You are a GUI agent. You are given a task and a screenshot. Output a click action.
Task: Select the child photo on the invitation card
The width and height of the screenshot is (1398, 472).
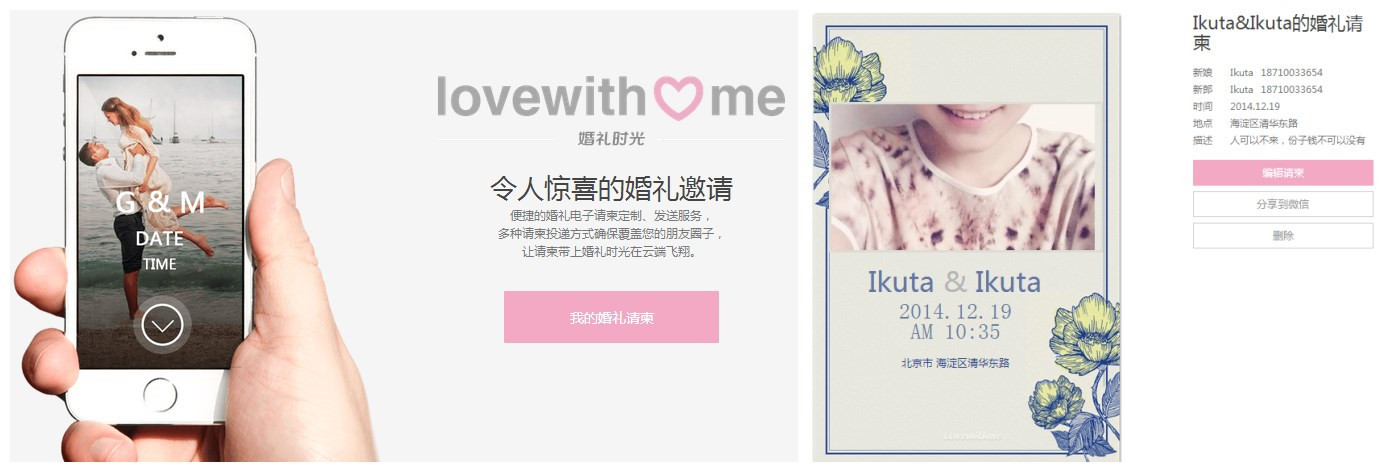click(962, 177)
